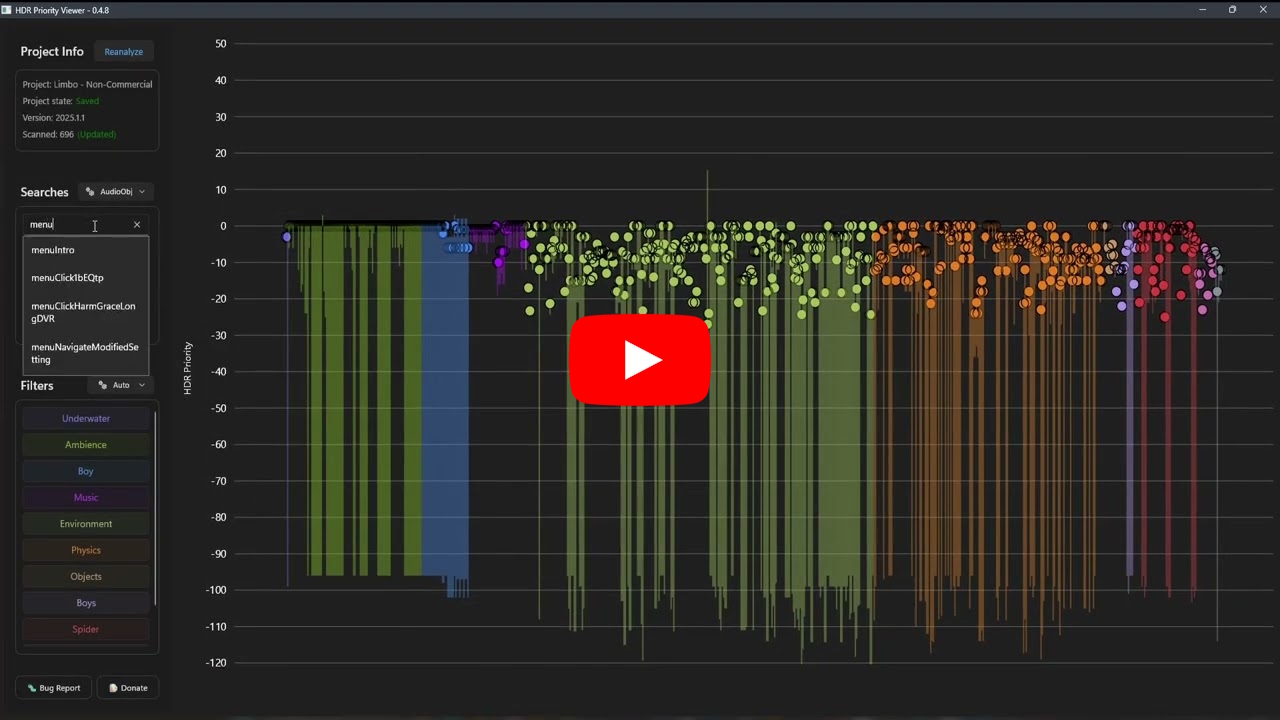Click the HDR Priority axis label
This screenshot has height=720, width=1280.
point(187,368)
